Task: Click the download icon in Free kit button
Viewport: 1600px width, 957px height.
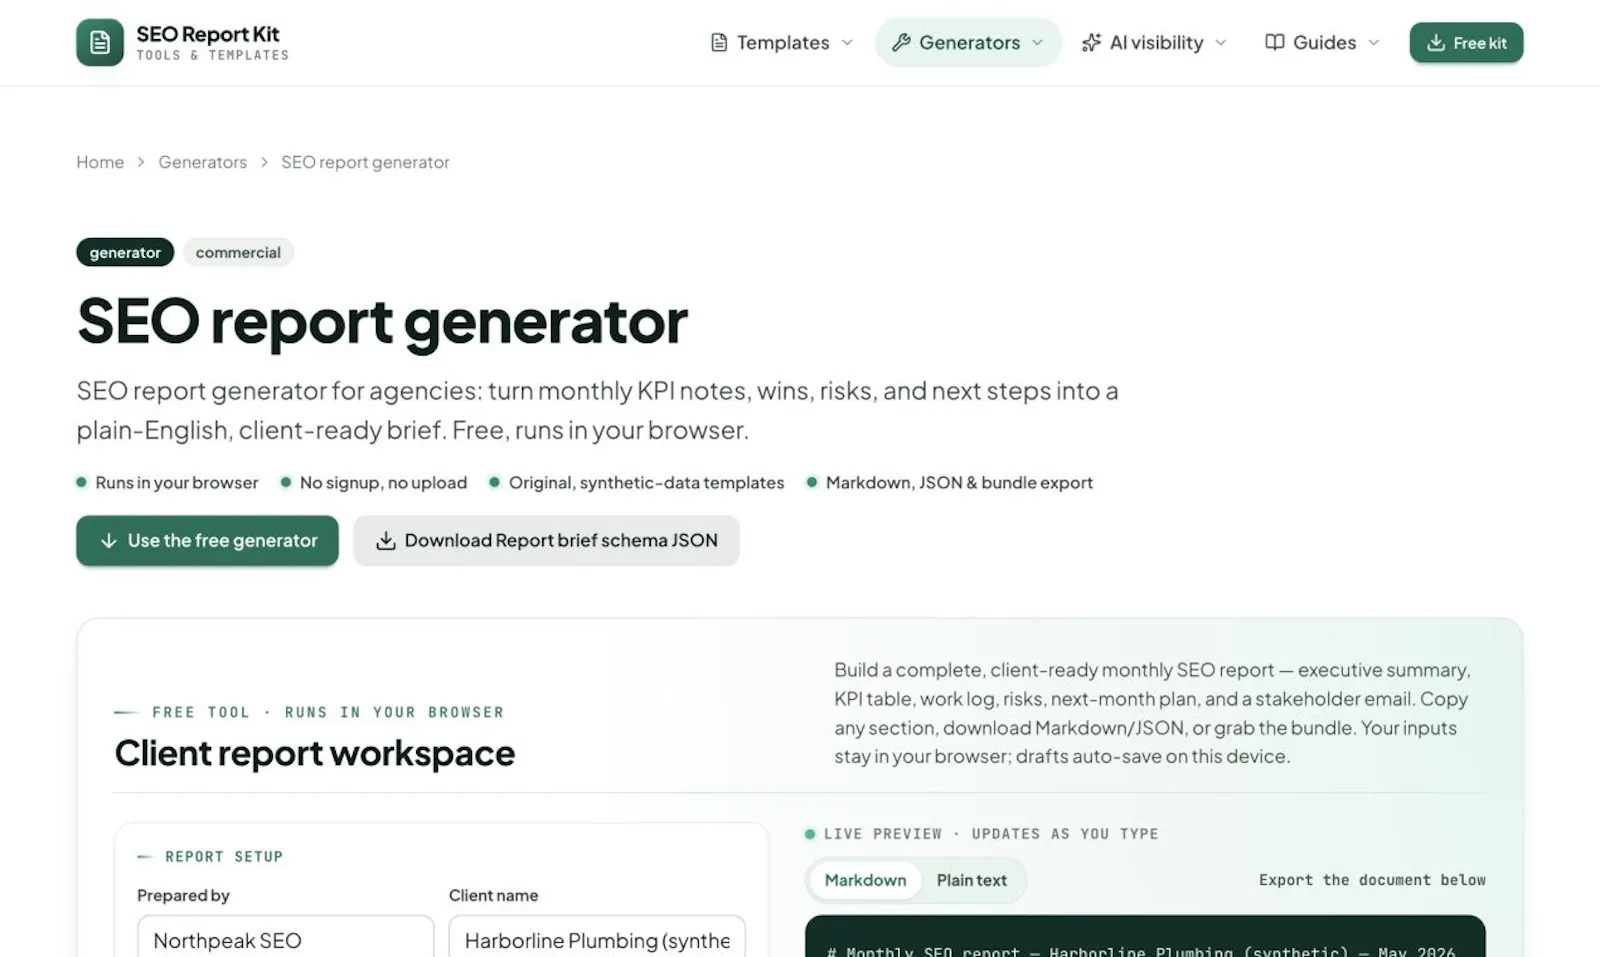Action: pyautogui.click(x=1436, y=42)
